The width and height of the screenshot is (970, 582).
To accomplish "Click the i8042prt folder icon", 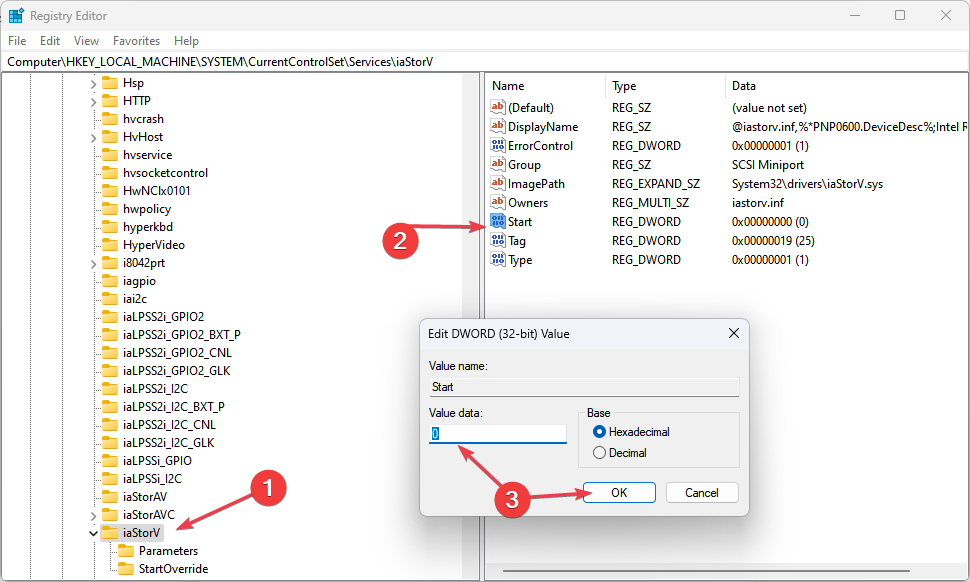I will pos(109,262).
